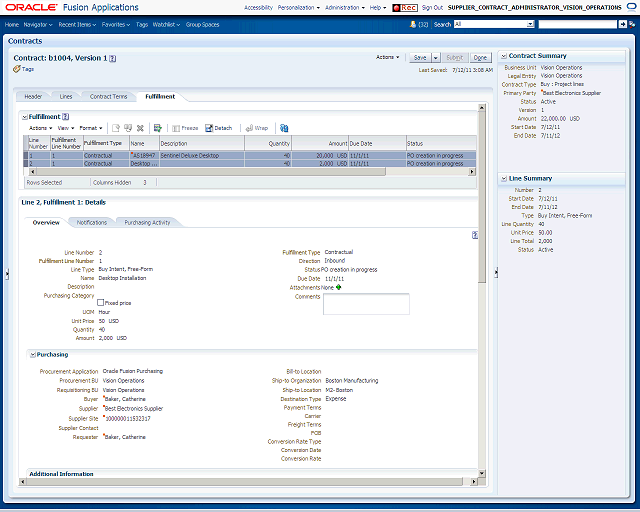Collapse the Purchasing section
The width and height of the screenshot is (640, 512).
pos(32,355)
